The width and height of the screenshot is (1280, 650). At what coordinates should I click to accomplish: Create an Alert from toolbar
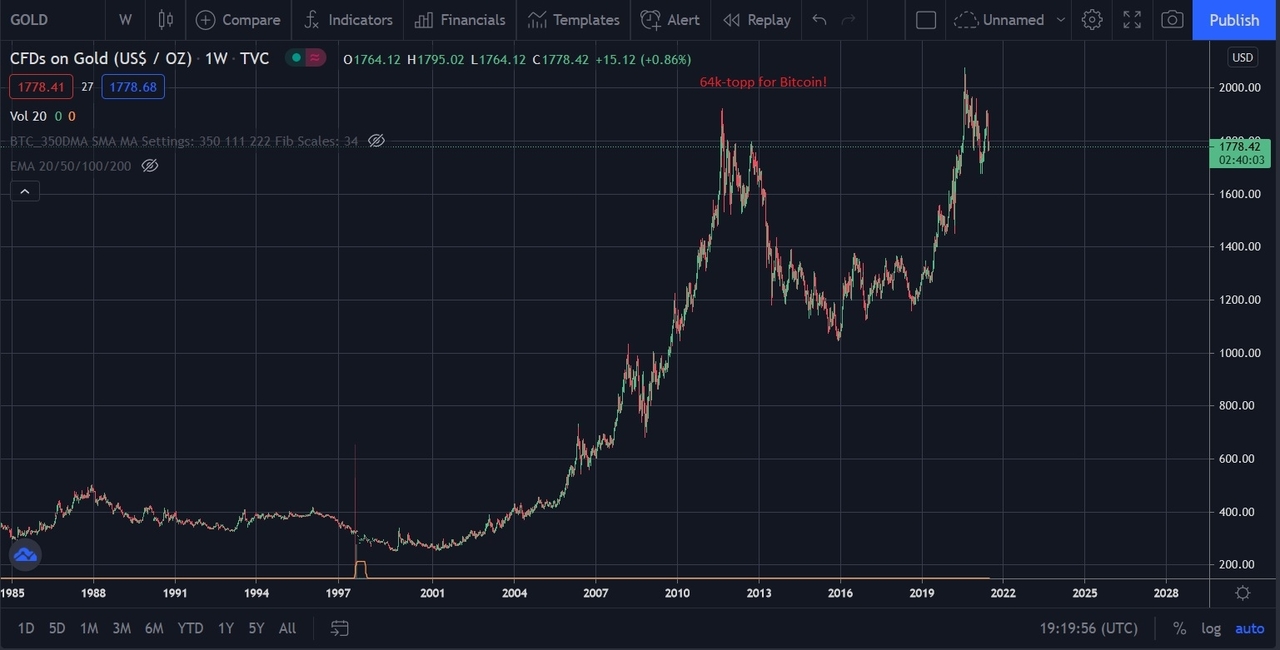click(670, 20)
